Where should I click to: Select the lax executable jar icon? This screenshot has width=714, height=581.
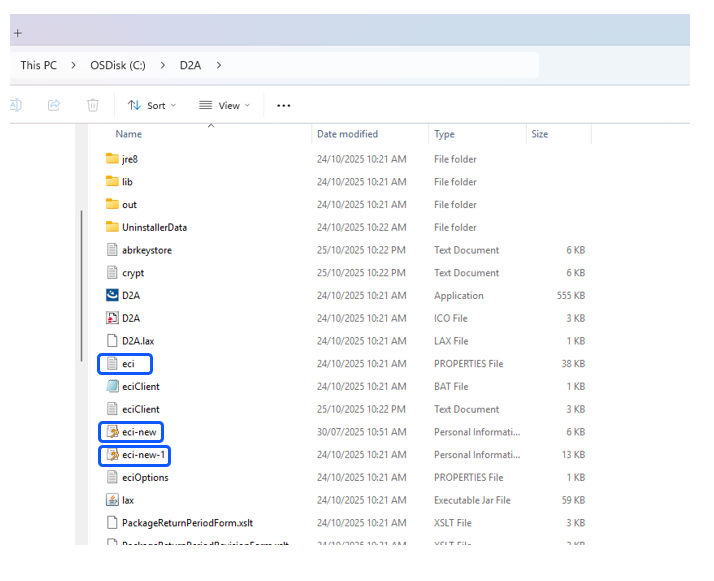(112, 500)
